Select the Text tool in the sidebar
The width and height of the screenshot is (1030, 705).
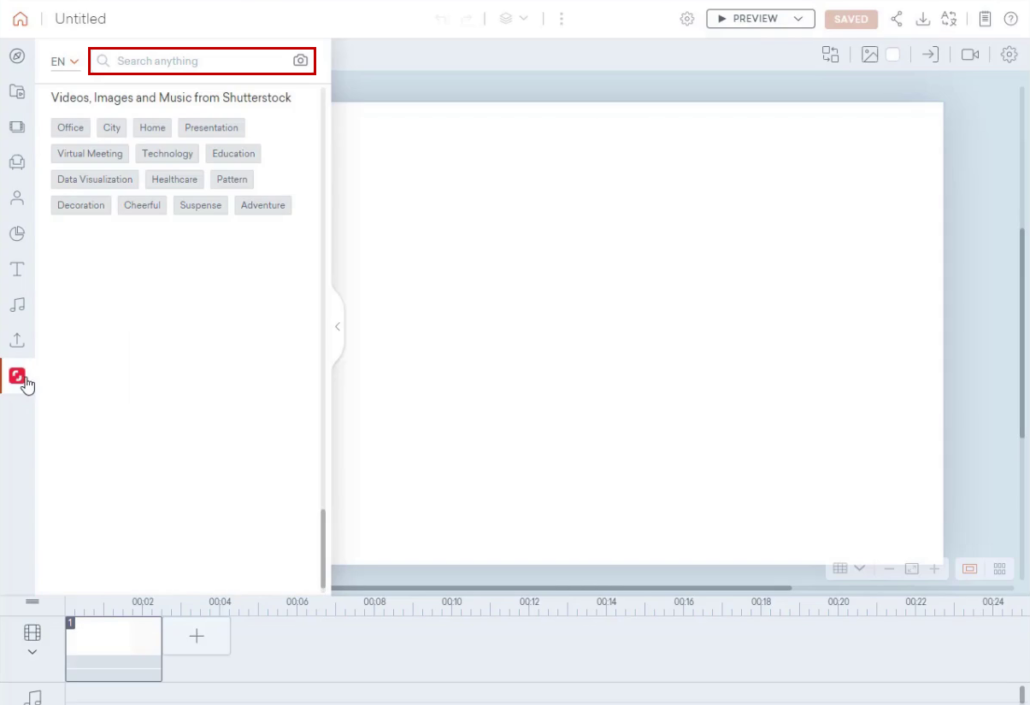tap(16, 268)
